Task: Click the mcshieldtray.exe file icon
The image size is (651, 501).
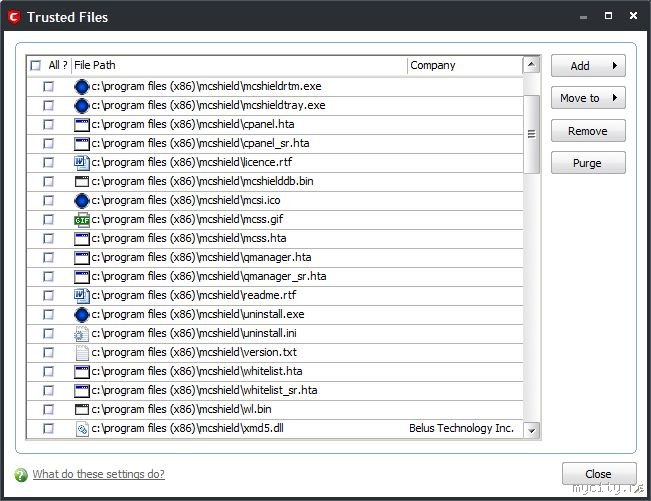Action: [x=82, y=105]
